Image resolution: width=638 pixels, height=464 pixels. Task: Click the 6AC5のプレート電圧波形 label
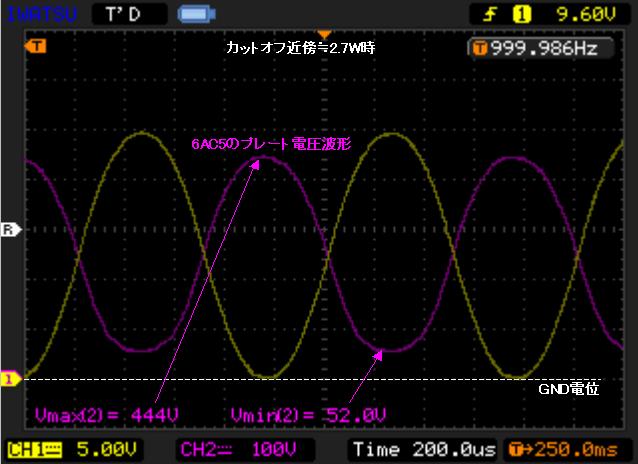coord(271,144)
